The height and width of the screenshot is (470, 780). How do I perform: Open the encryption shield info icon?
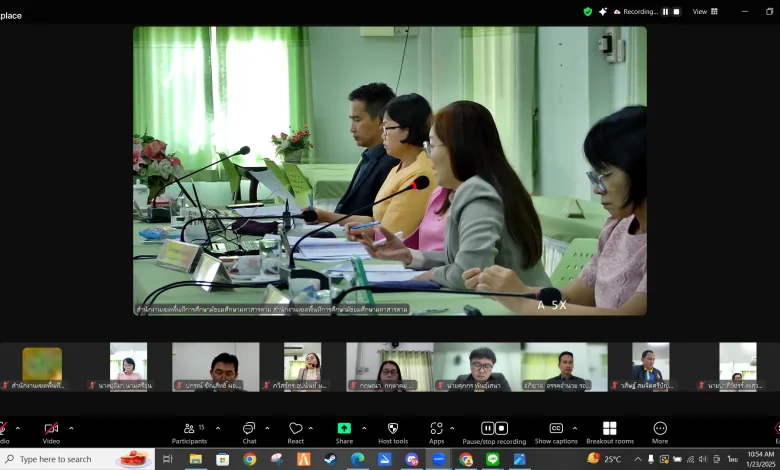coord(587,11)
